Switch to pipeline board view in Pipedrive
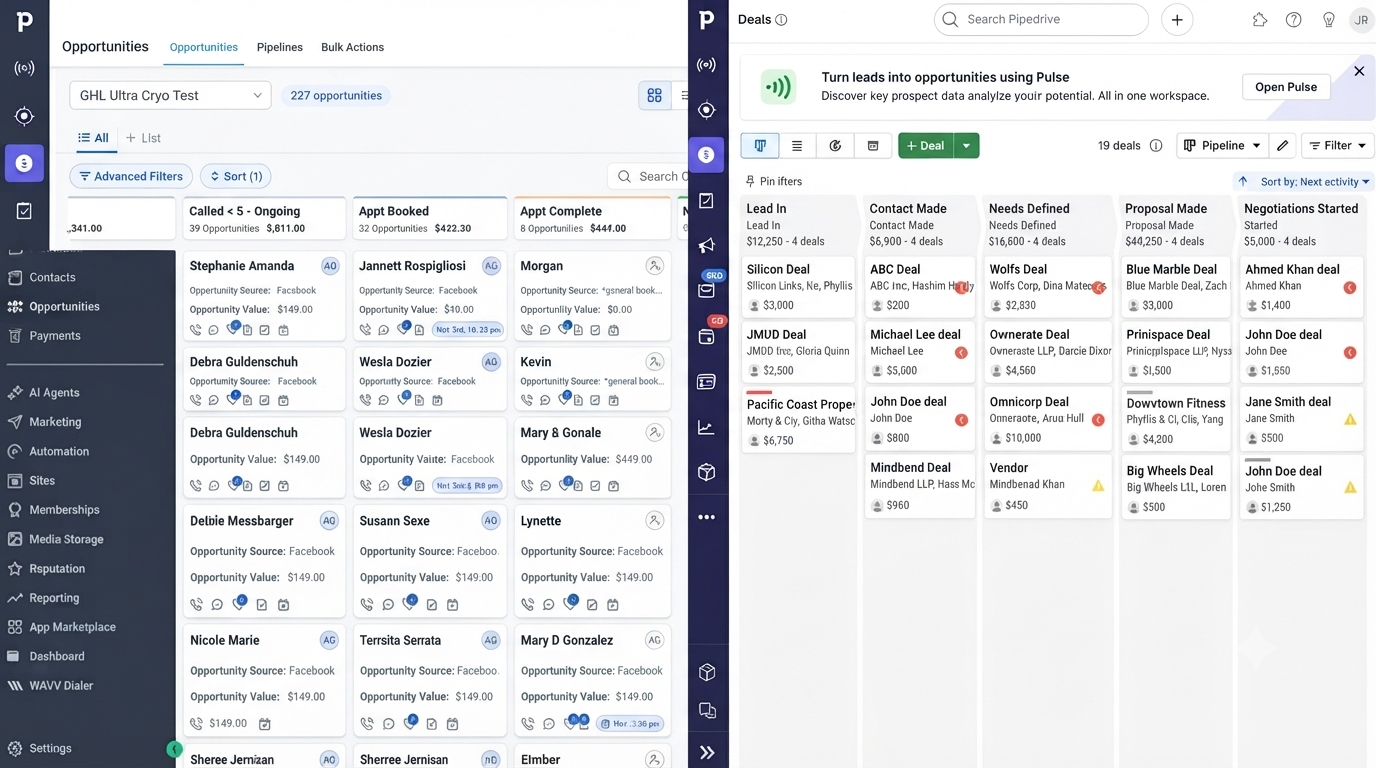The image size is (1376, 768). click(x=760, y=146)
